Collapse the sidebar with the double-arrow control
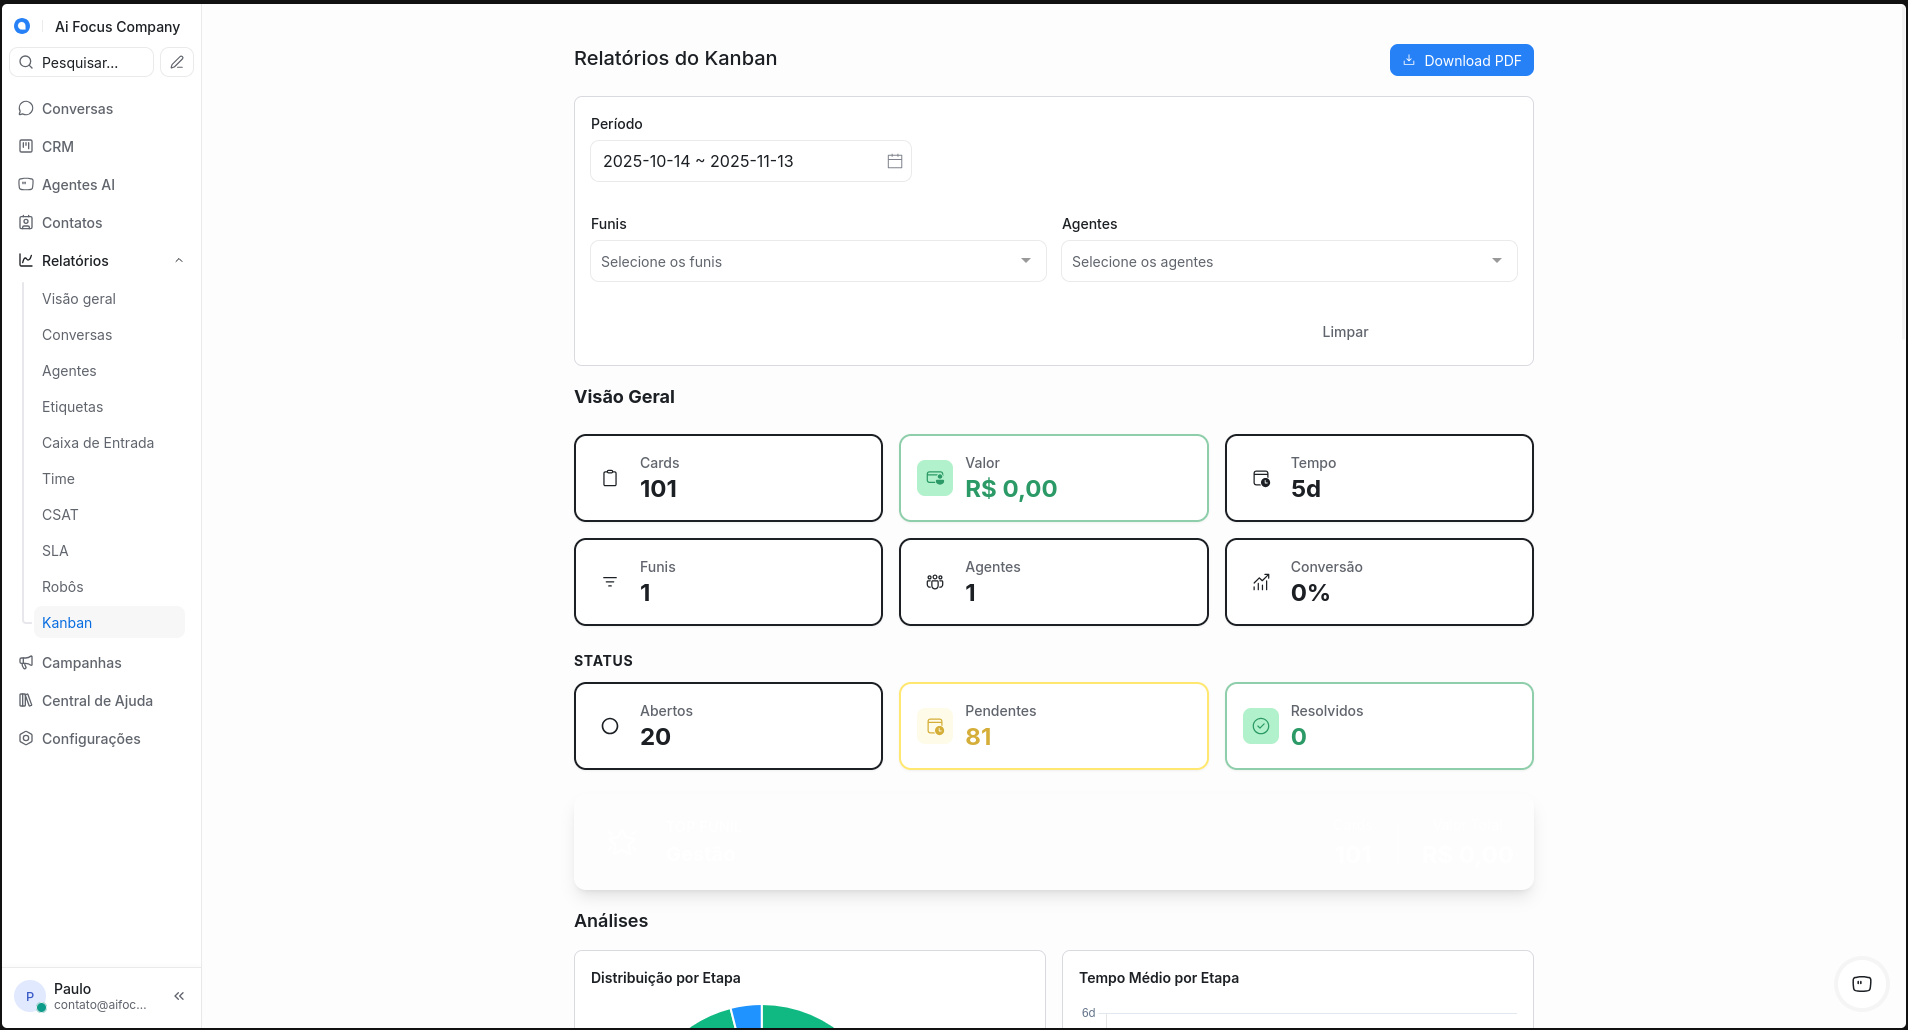Screen dimensions: 1908x1030 [x=180, y=996]
